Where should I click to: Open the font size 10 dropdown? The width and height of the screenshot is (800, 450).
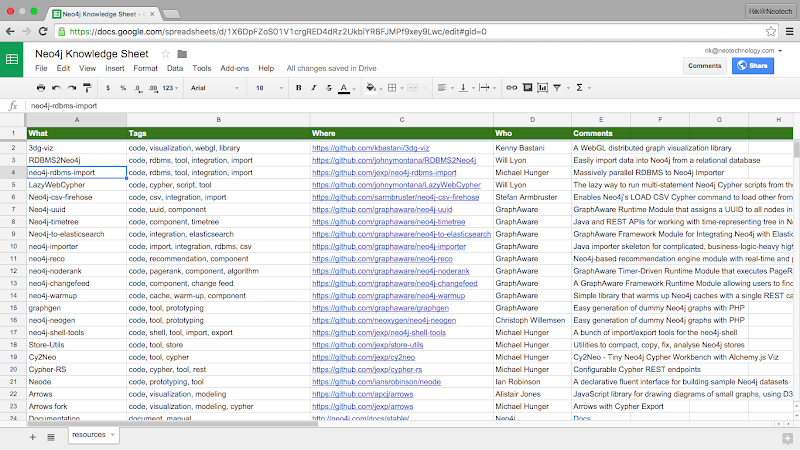pyautogui.click(x=269, y=88)
